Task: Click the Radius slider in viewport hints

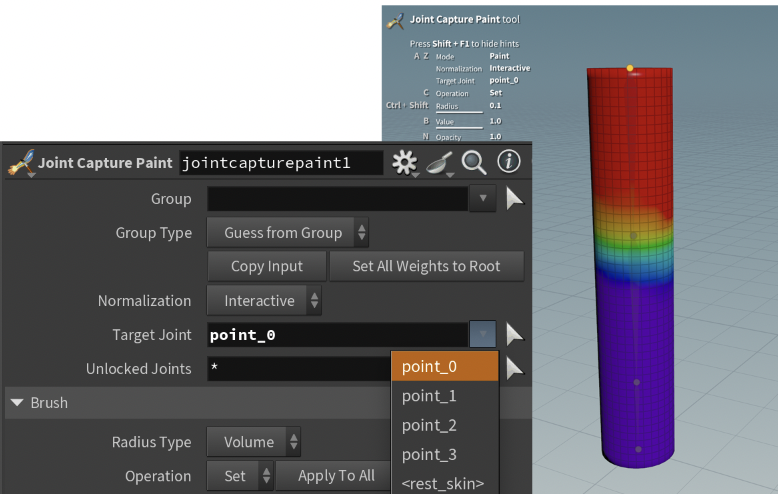Action: pyautogui.click(x=459, y=113)
